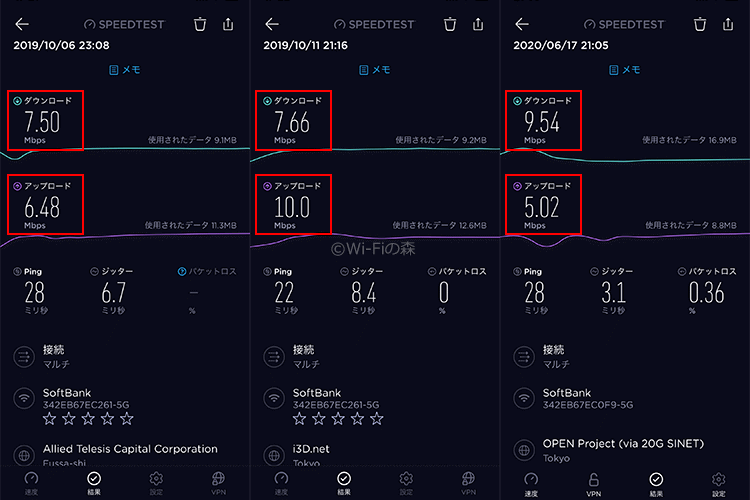Share the 2019/10/11 21:16 result
This screenshot has height=500, width=750.
pyautogui.click(x=478, y=24)
